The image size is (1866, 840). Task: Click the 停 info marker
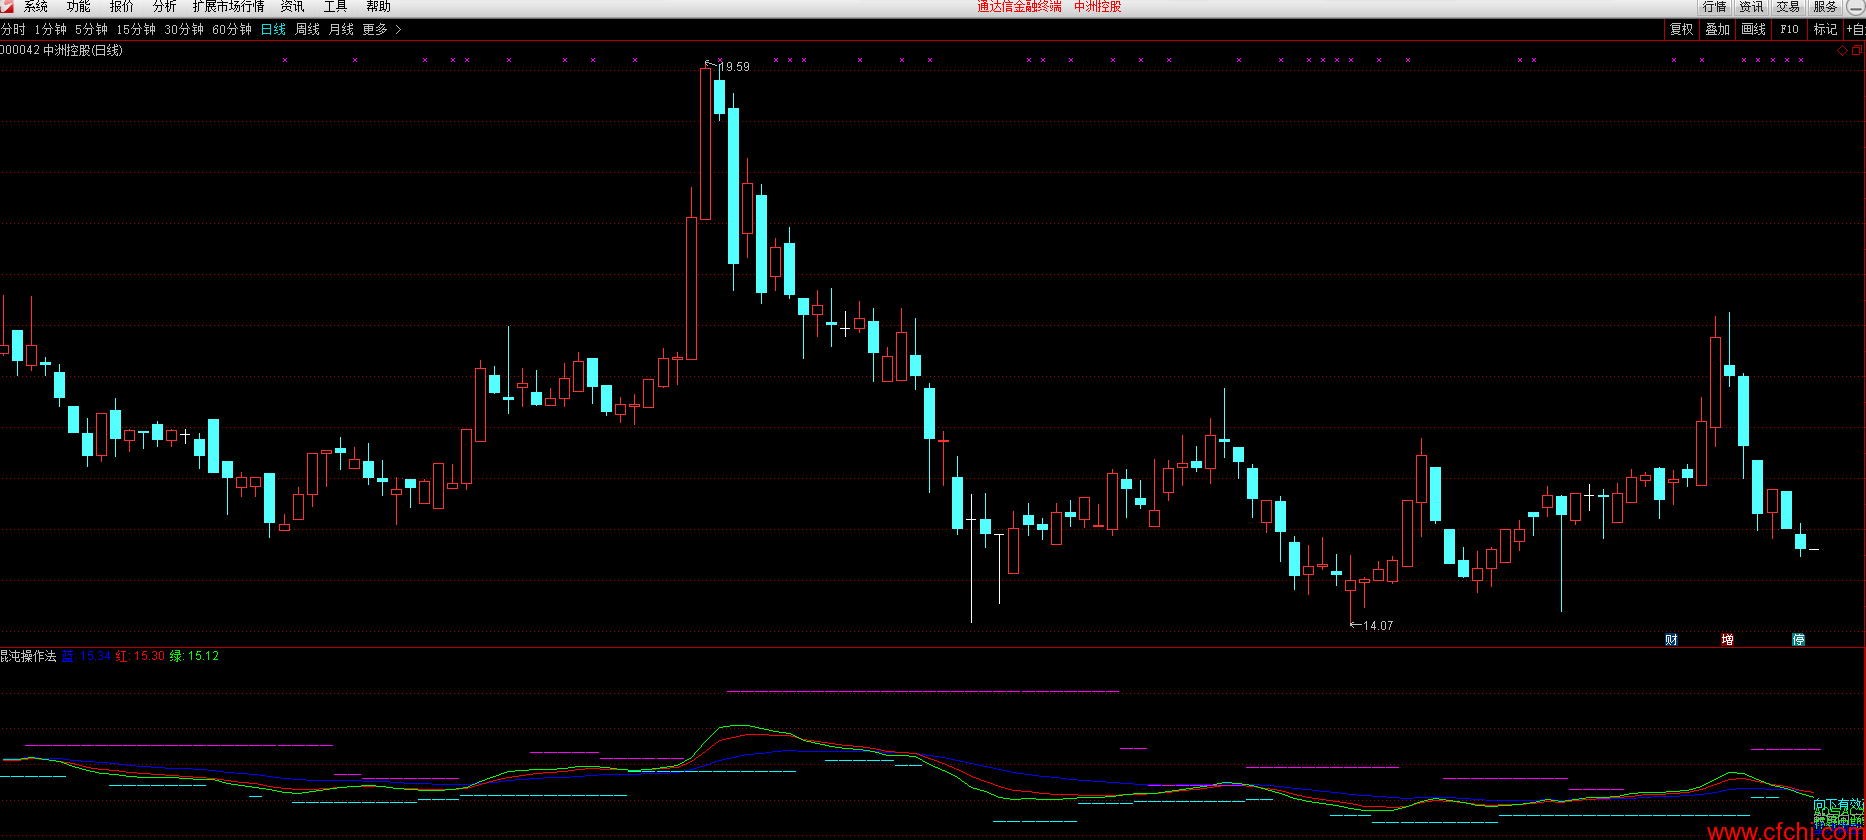[x=1798, y=640]
